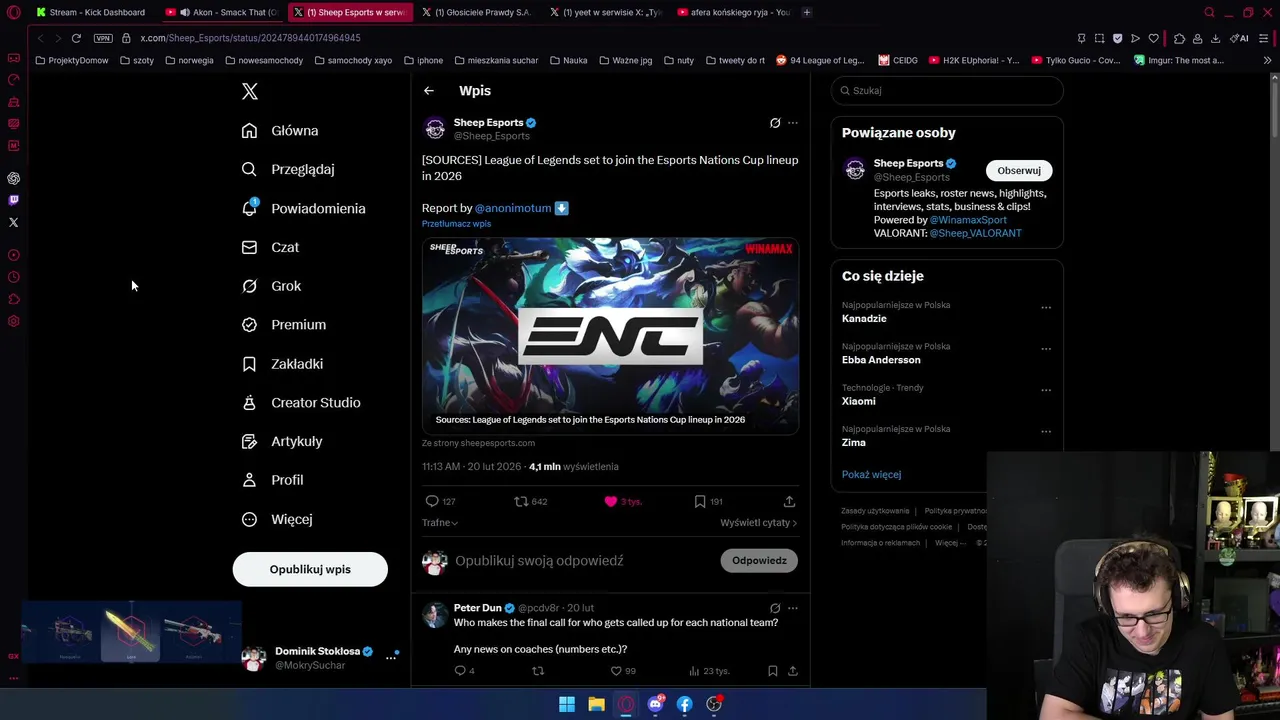
Task: Expand the Trafne replies sorting dropdown
Action: pos(440,523)
